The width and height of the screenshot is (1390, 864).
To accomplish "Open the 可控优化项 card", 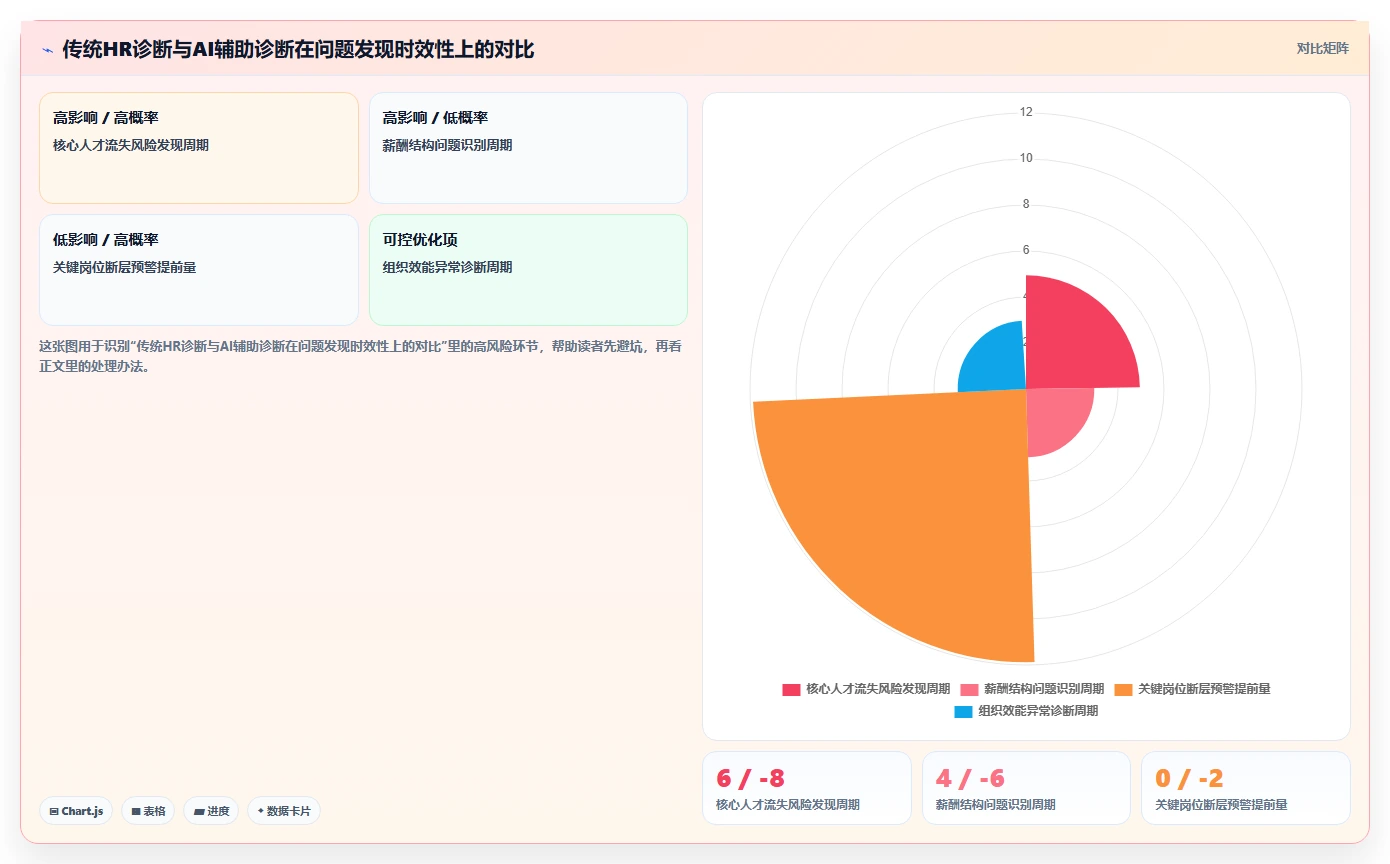I will coord(528,270).
